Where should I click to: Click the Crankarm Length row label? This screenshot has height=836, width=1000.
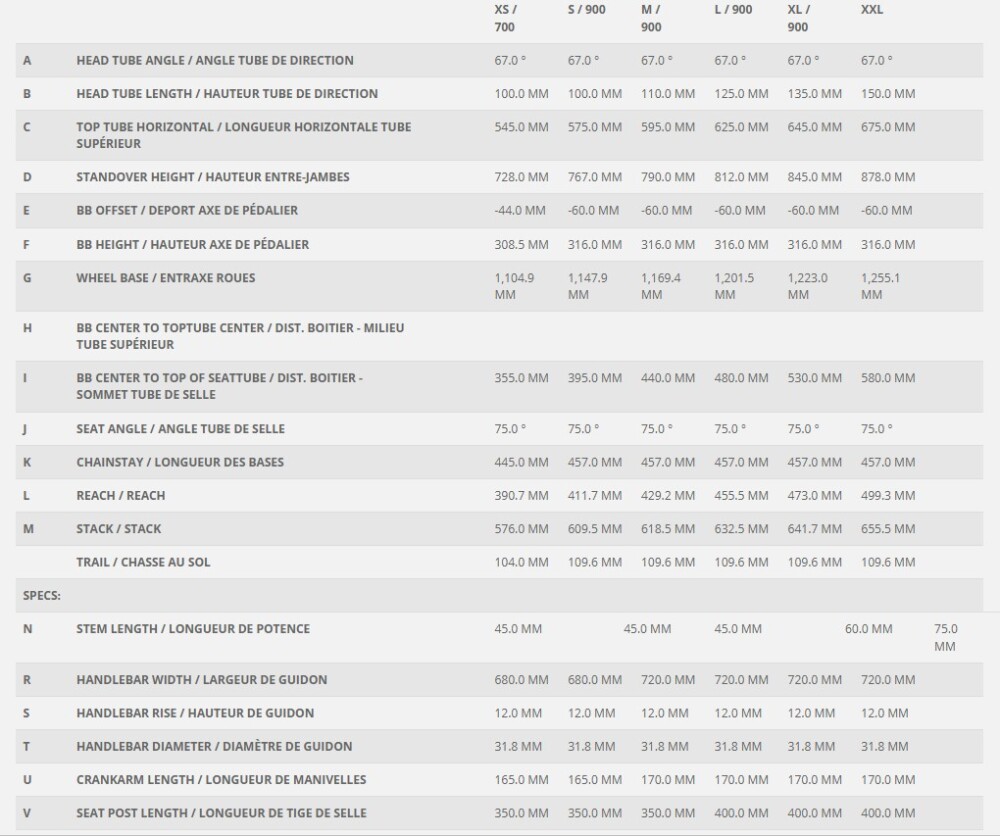pyautogui.click(x=221, y=780)
